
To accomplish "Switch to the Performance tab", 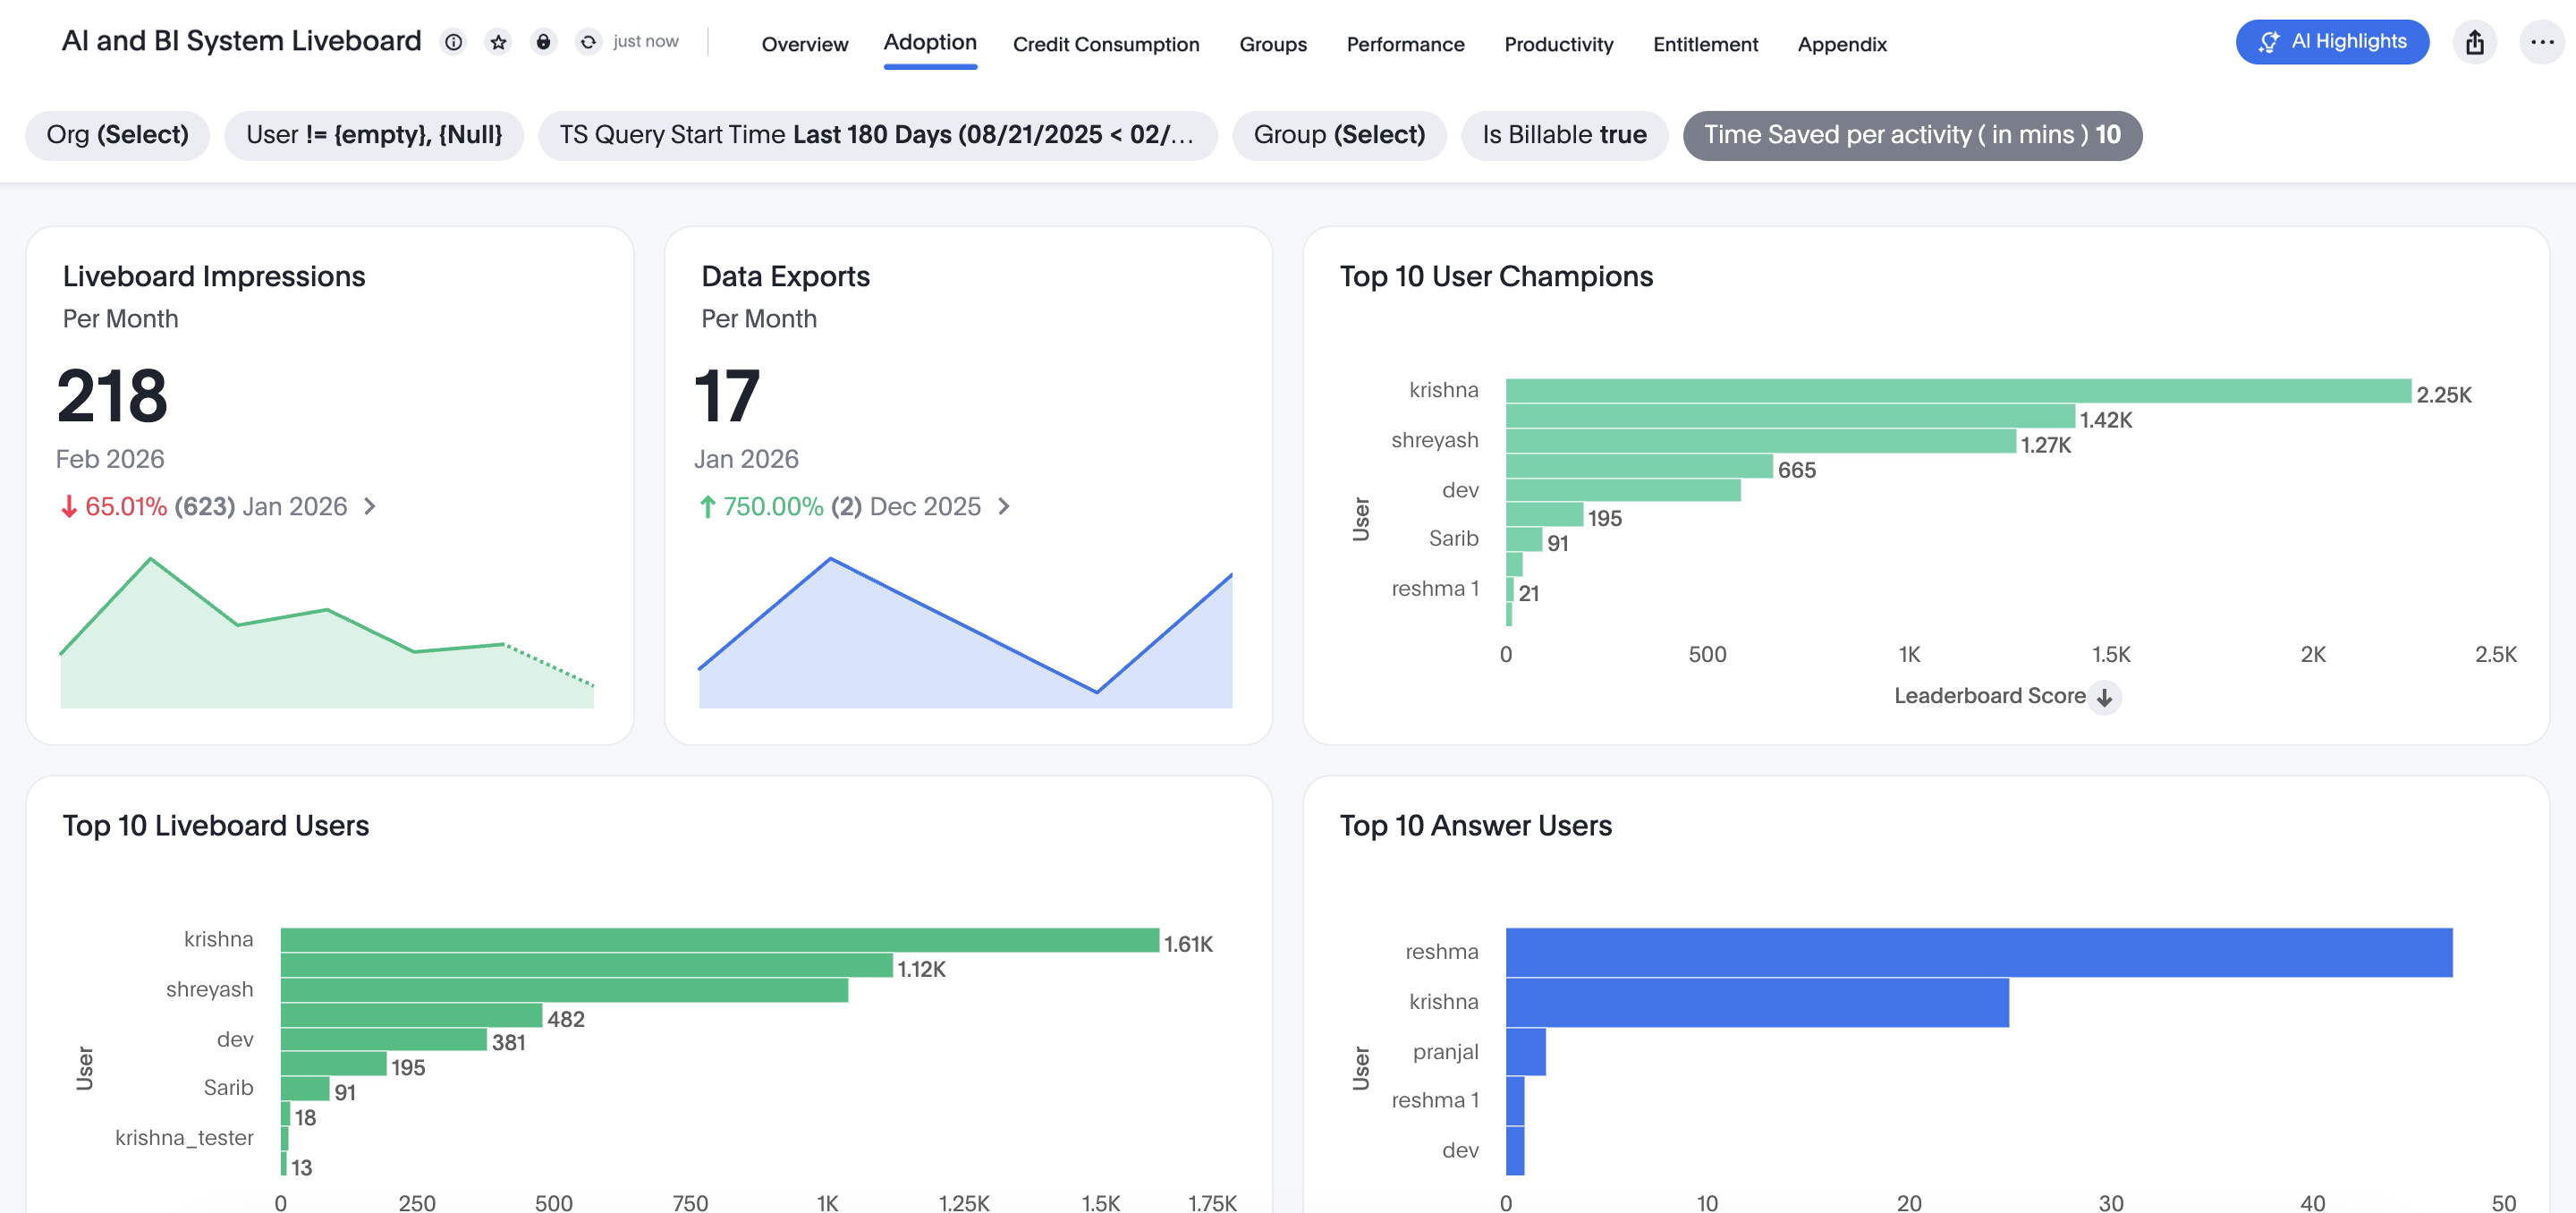I will (x=1405, y=44).
